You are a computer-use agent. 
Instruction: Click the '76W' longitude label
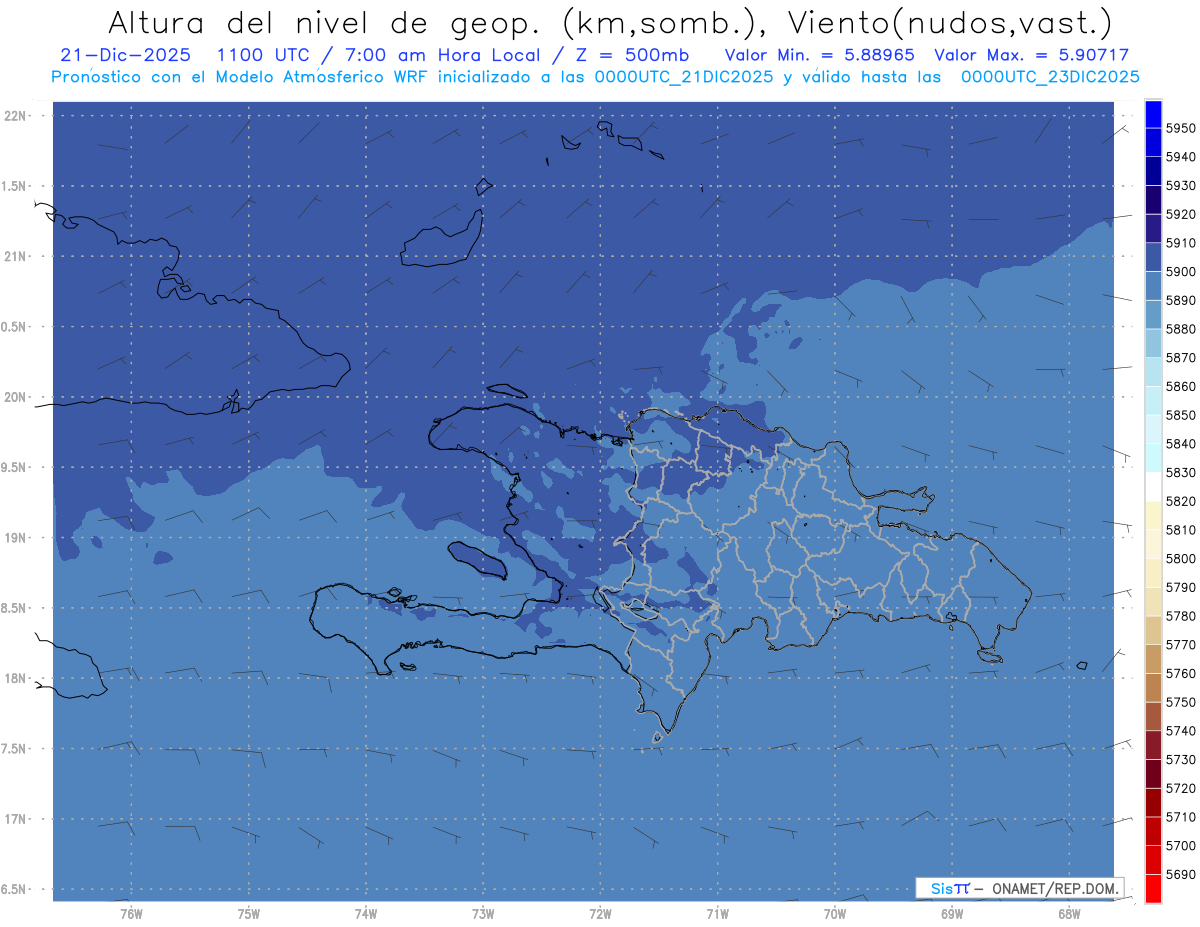131,913
